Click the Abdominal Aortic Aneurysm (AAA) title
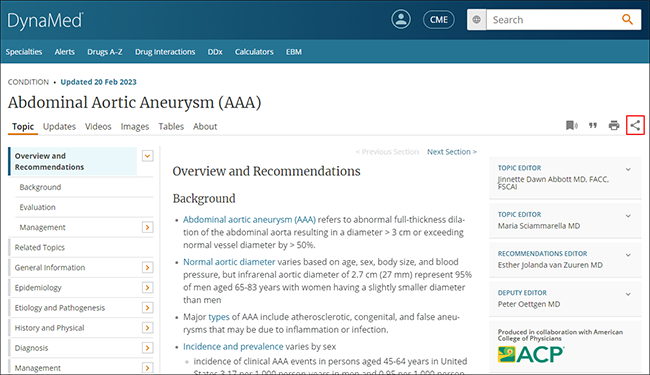650x375 pixels. 135,103
